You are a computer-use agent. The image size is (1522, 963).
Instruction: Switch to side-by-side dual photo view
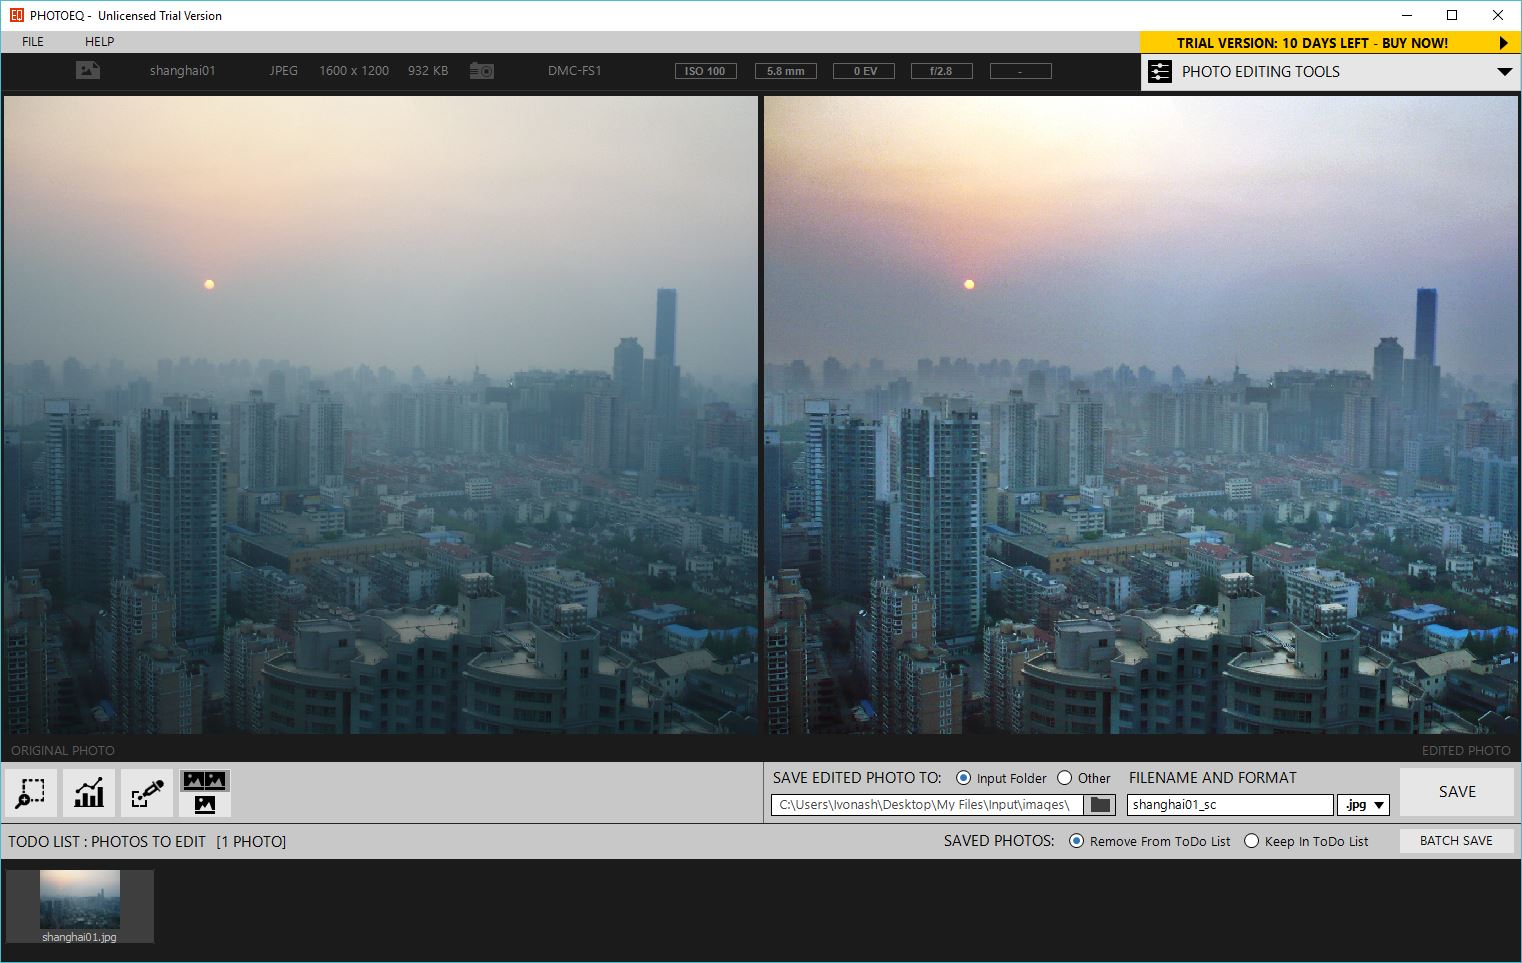[205, 781]
